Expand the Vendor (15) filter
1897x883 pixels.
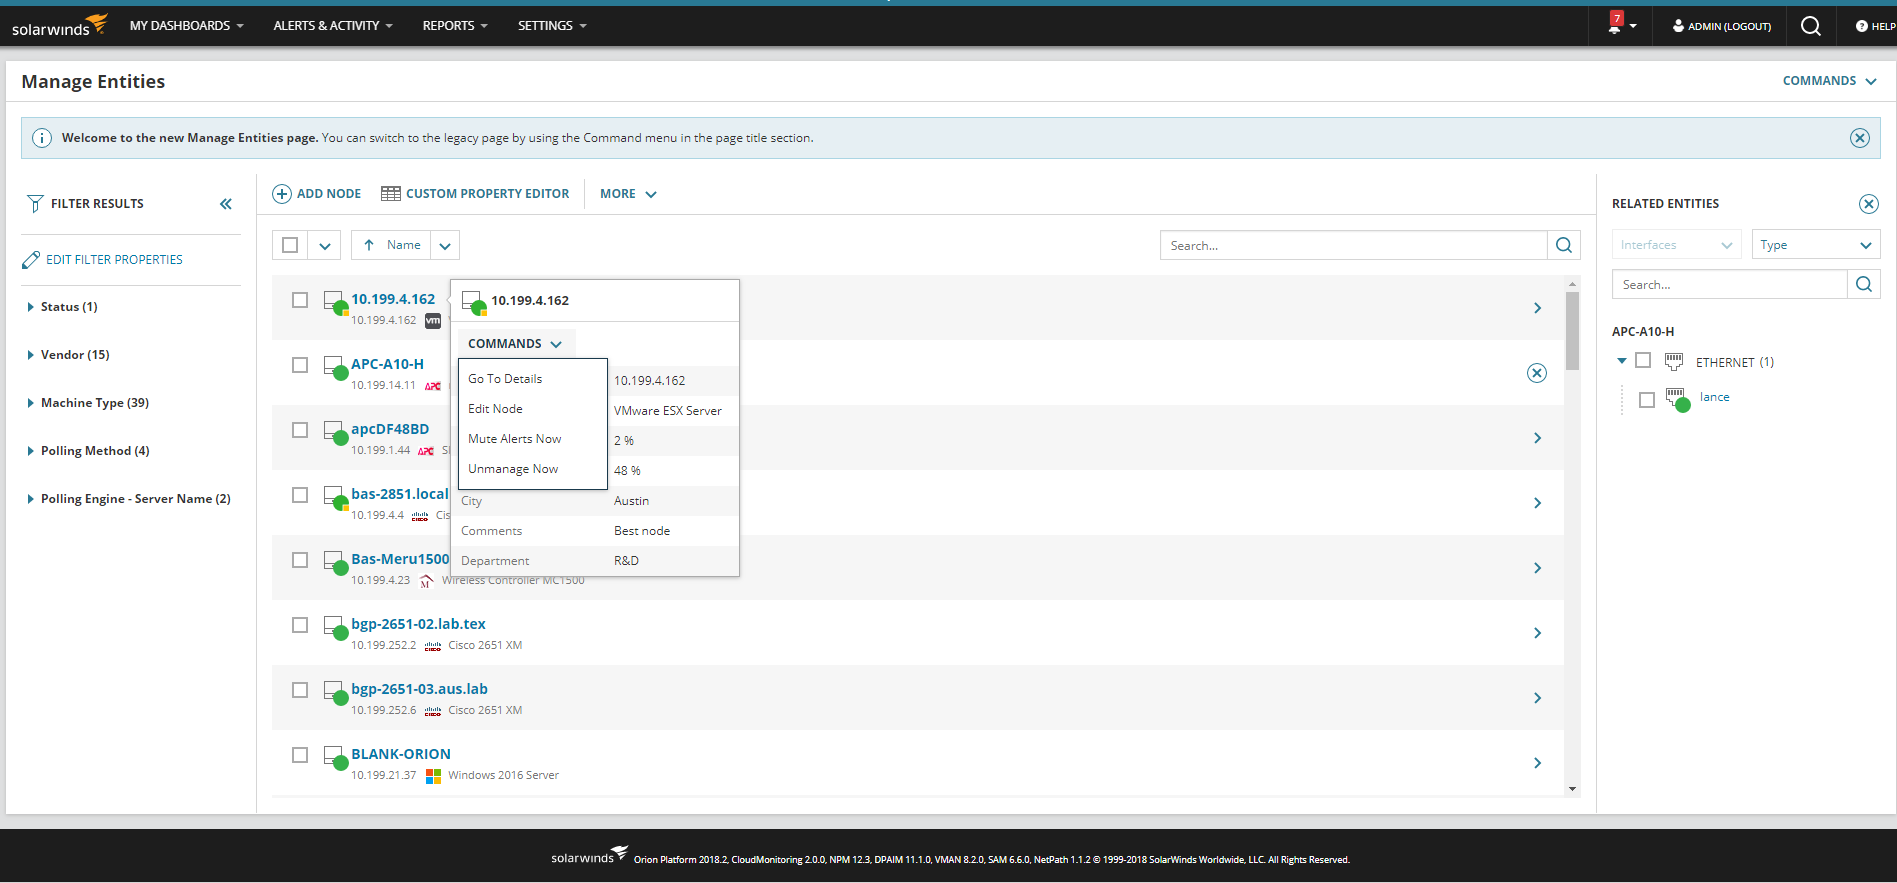(x=30, y=355)
